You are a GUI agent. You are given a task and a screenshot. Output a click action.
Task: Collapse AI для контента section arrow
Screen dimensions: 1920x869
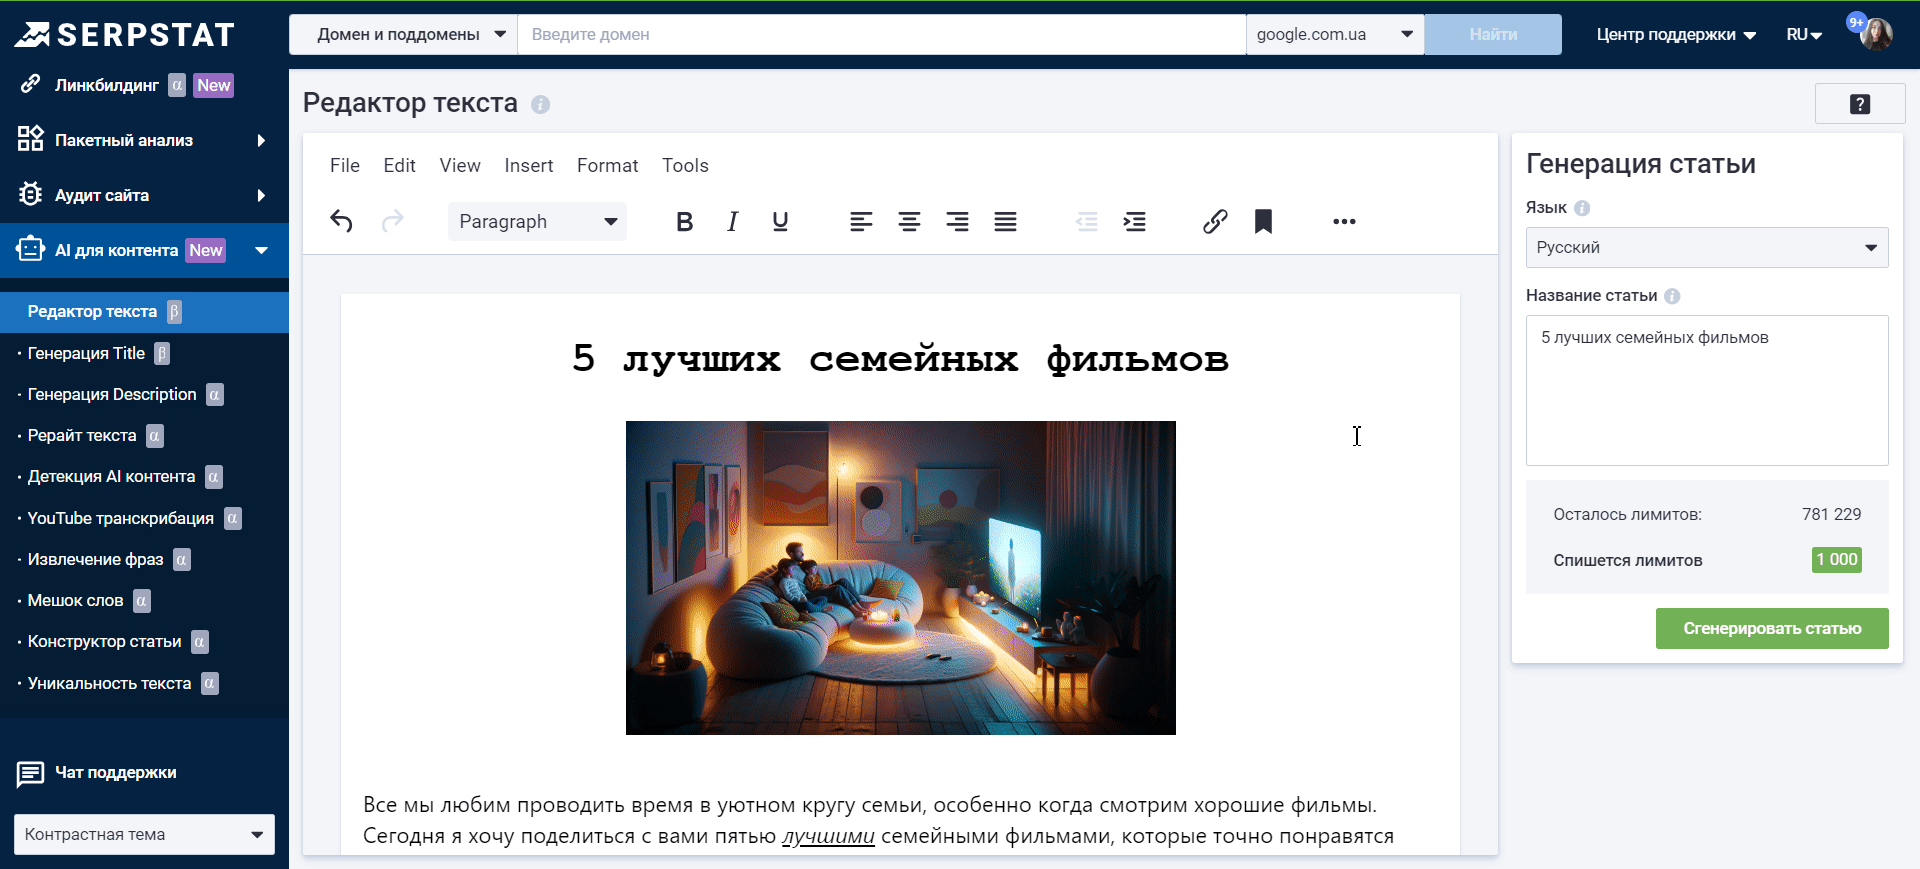click(x=261, y=250)
